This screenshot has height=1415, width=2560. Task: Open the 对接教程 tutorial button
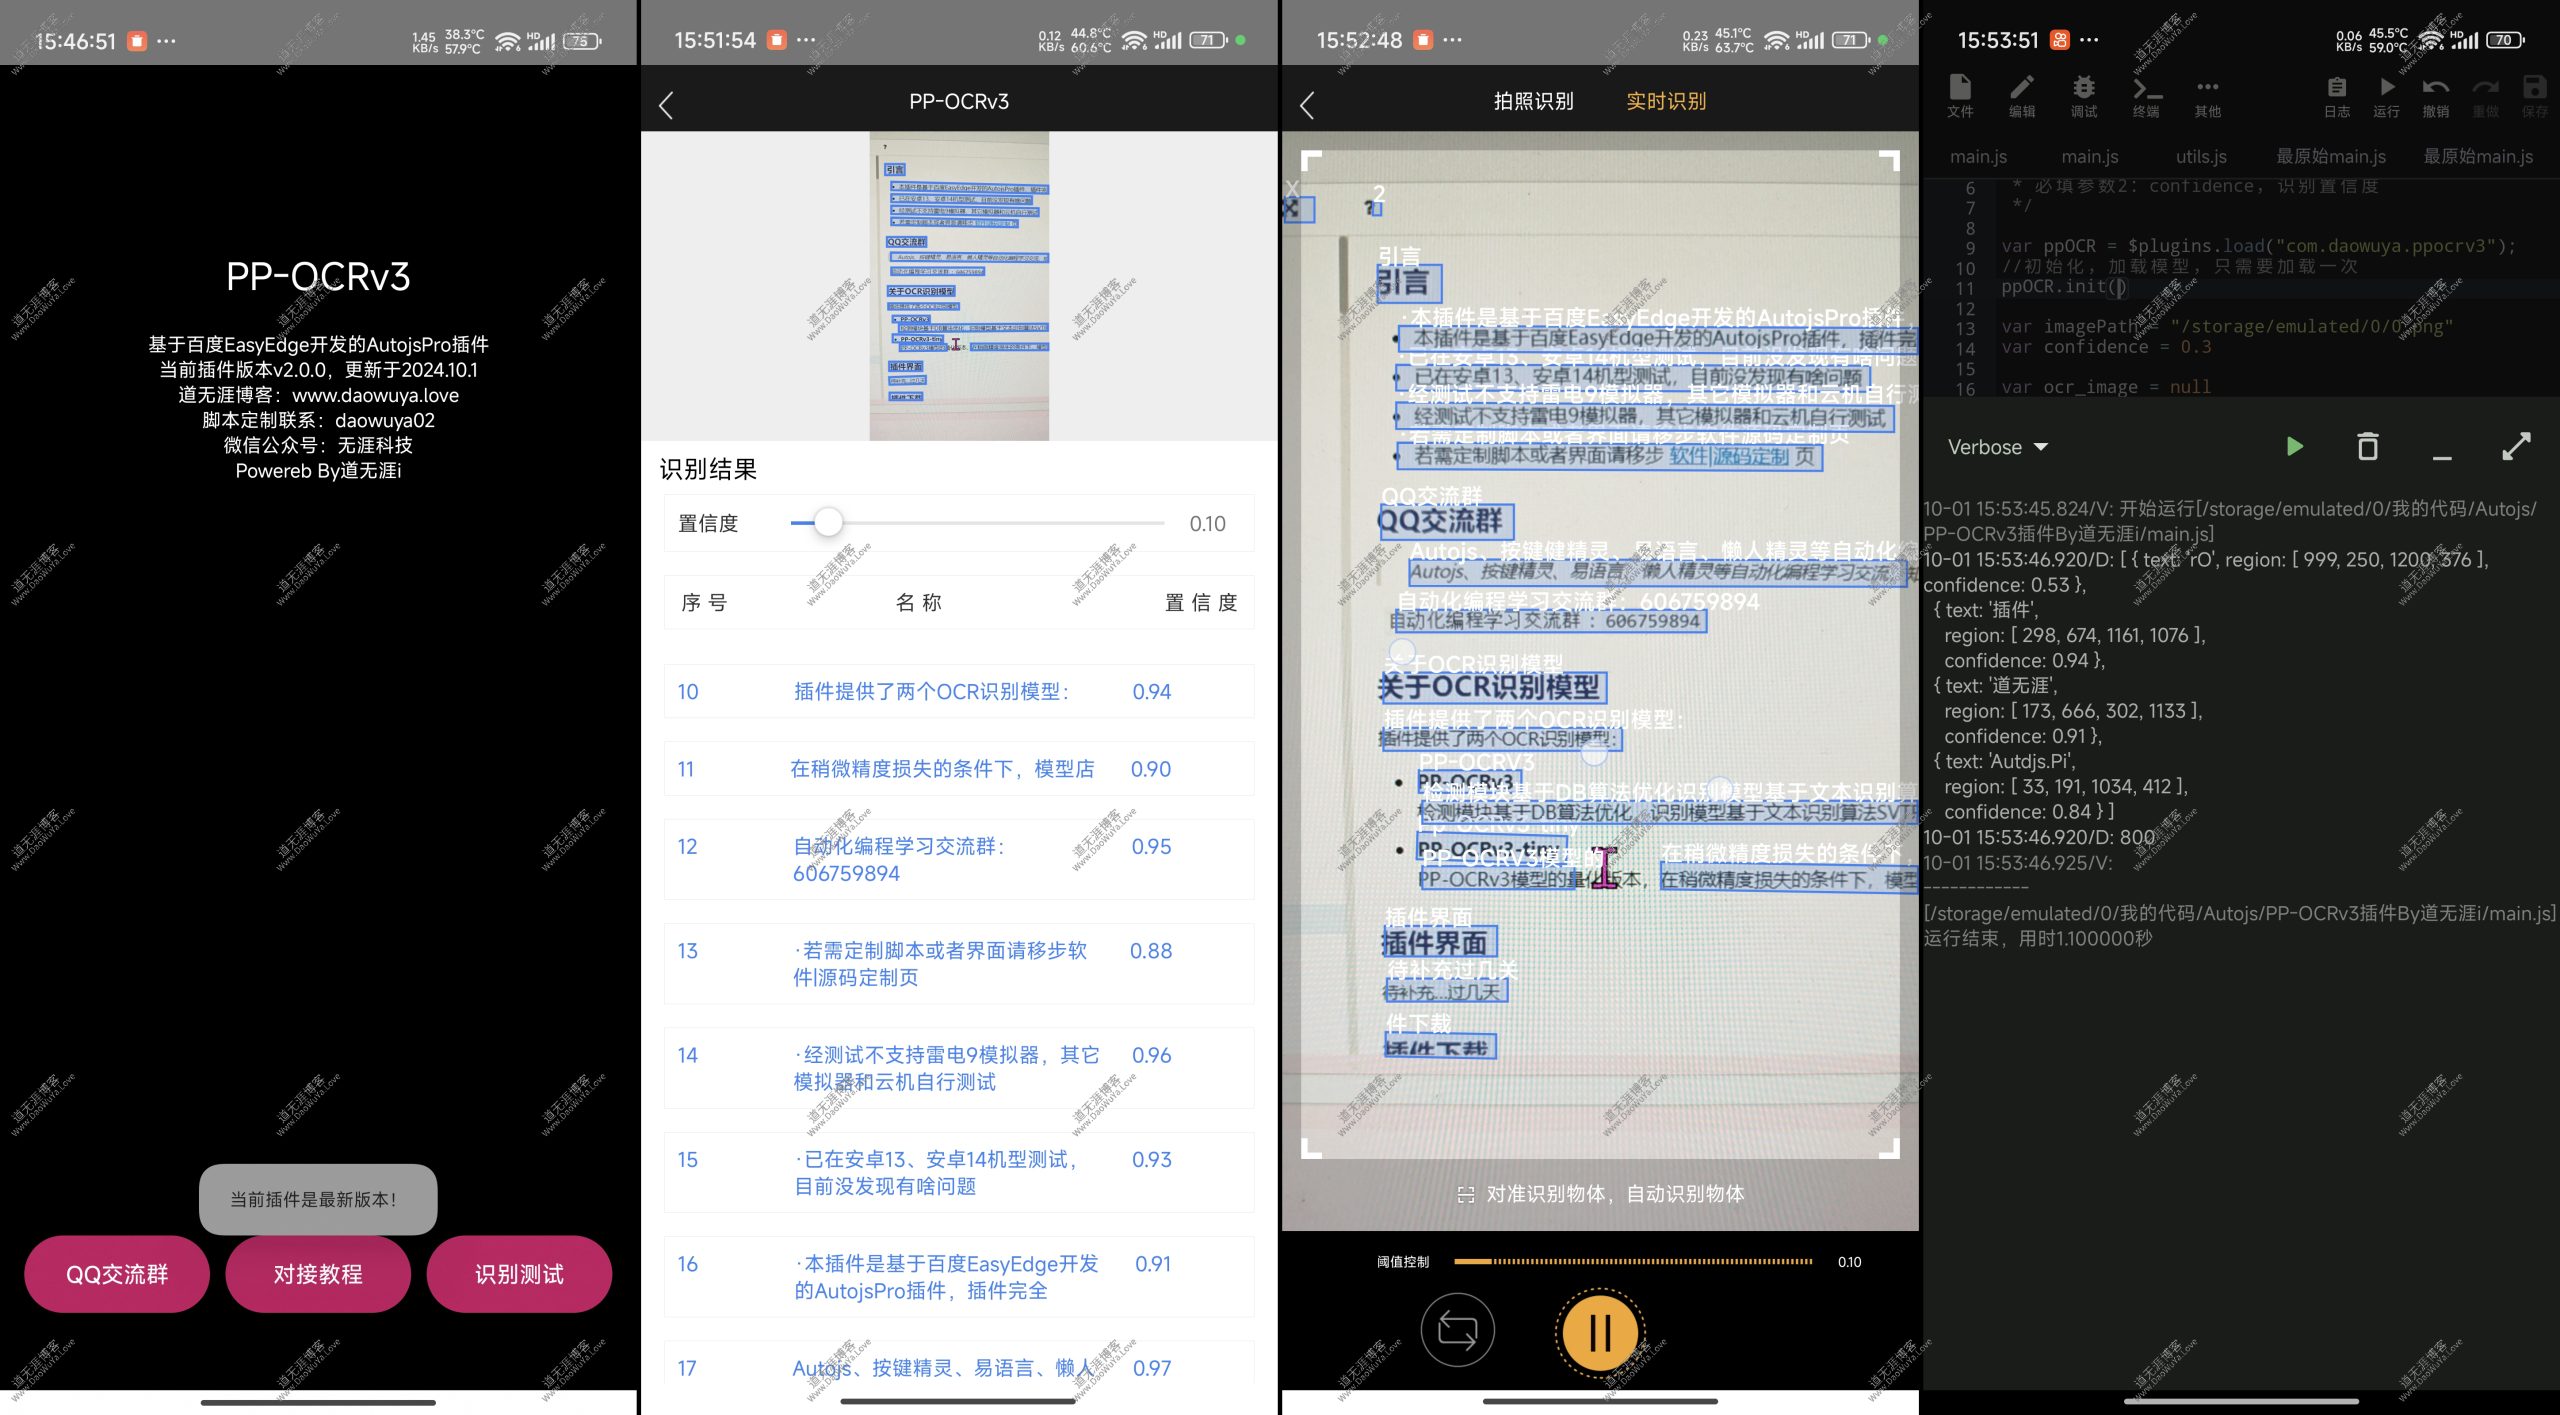pyautogui.click(x=318, y=1274)
